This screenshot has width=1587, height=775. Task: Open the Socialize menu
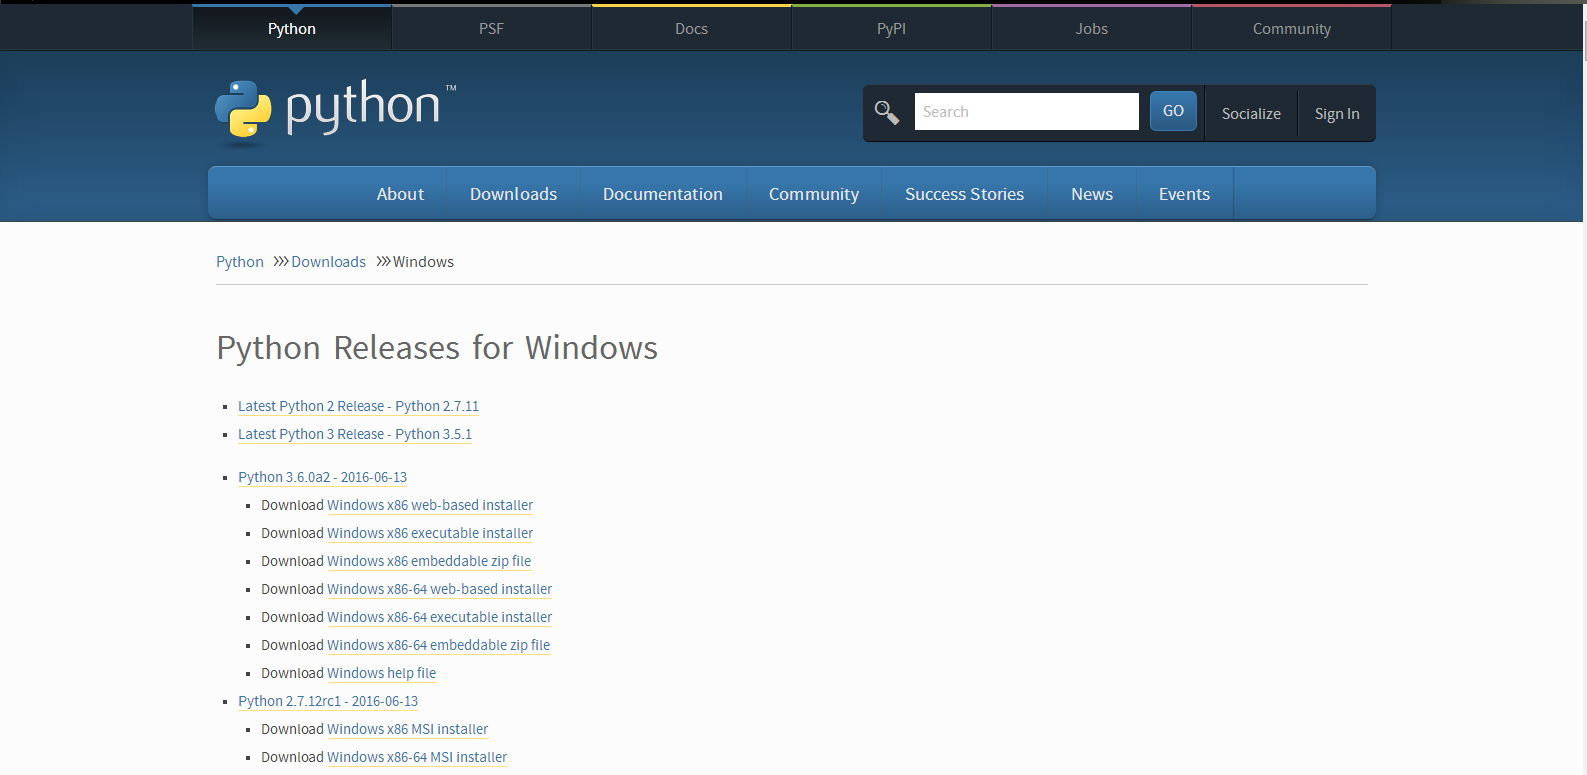coord(1251,114)
